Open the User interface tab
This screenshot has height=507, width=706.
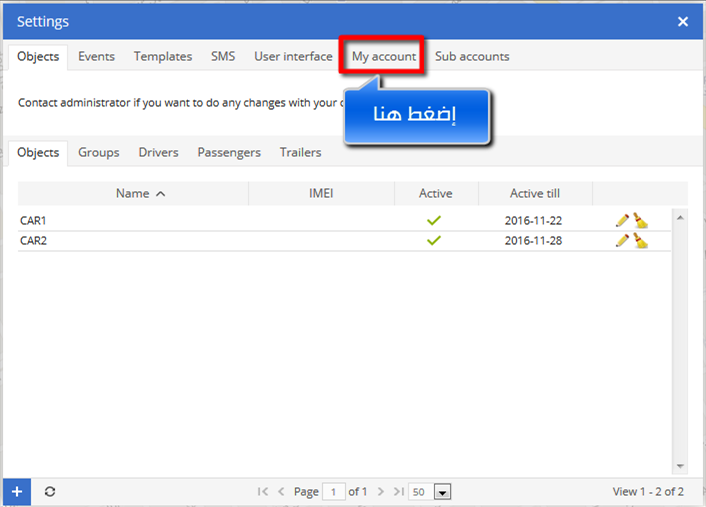click(x=293, y=57)
